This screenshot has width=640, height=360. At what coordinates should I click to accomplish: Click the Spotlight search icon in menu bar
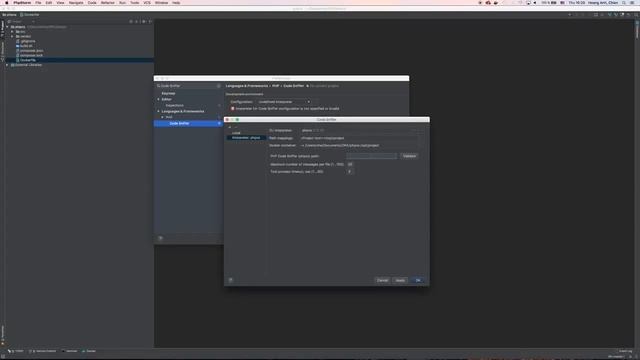624,2
